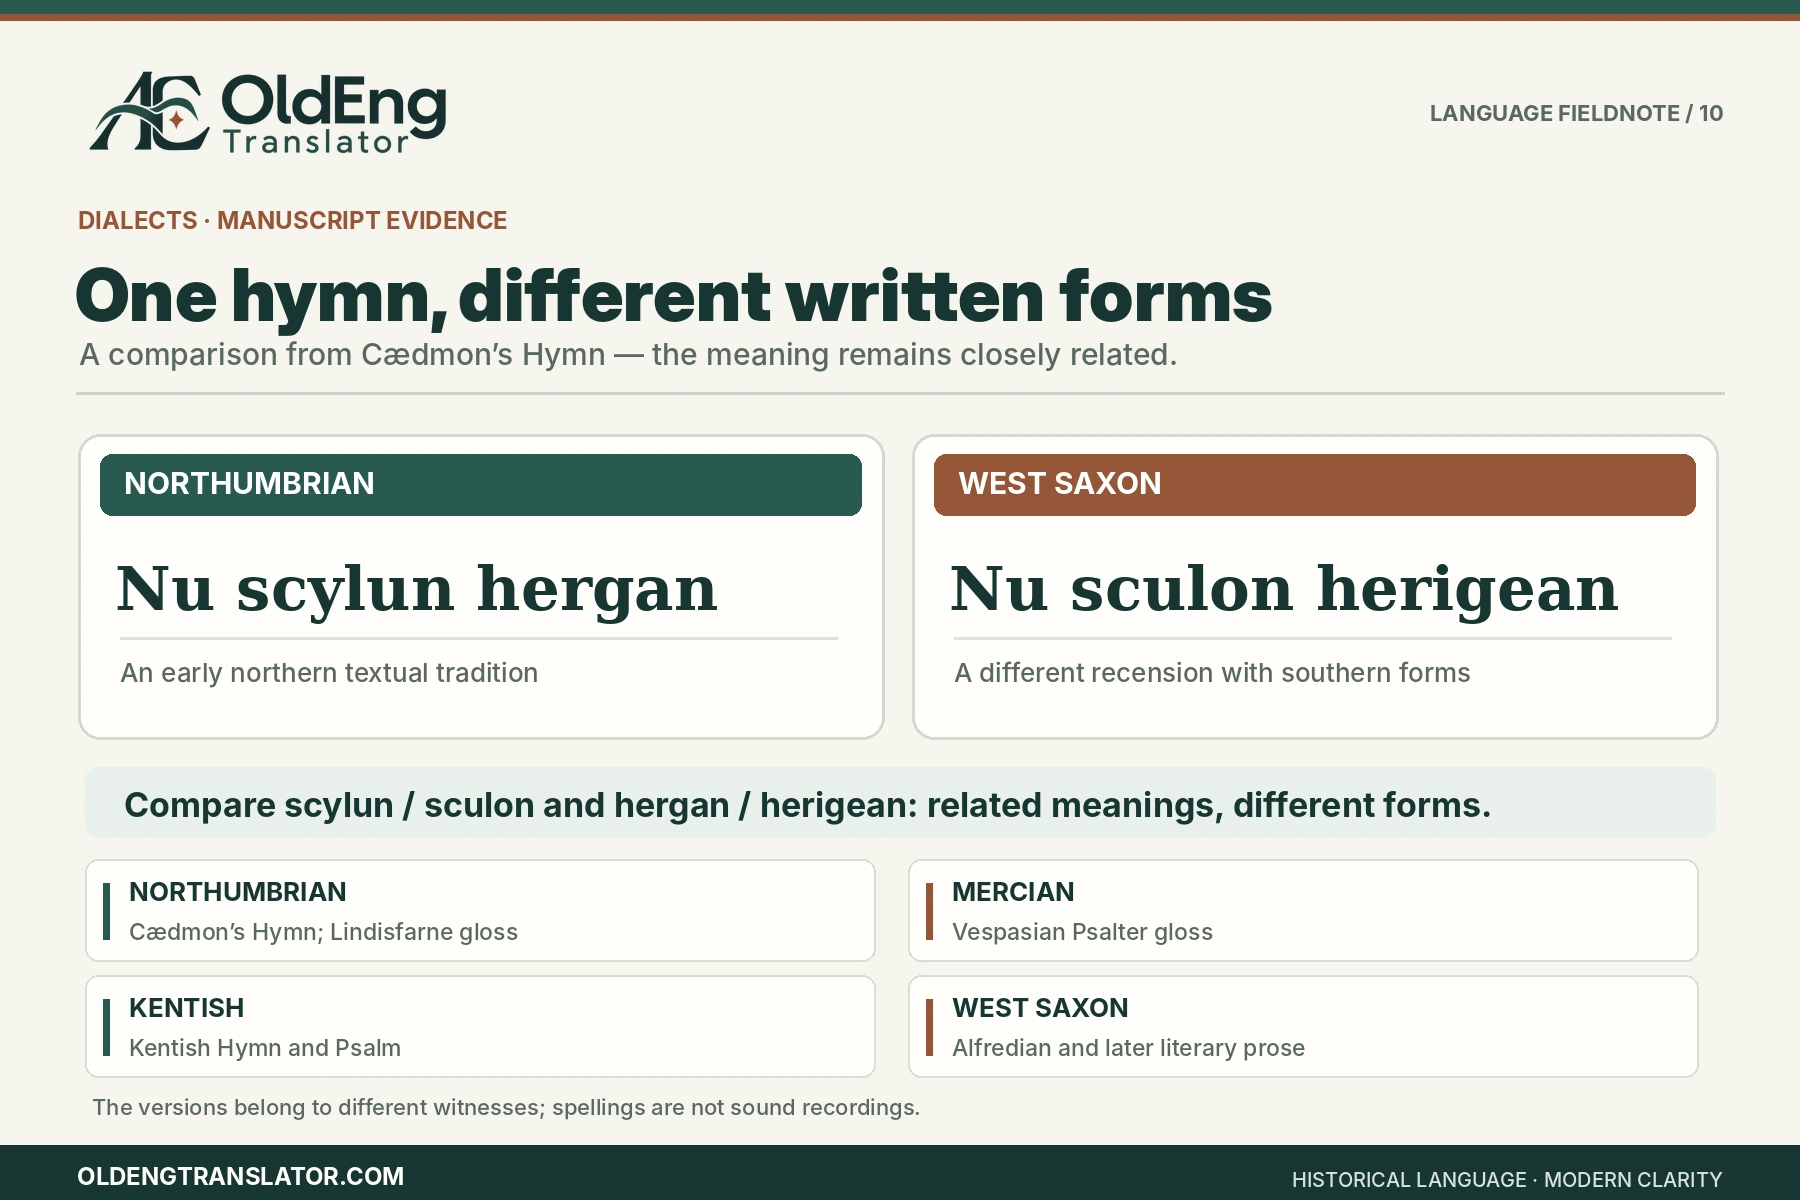Select 'DIALECTS · MANUSCRIPT EVIDENCE' kicker text
This screenshot has width=1800, height=1200.
coord(292,220)
